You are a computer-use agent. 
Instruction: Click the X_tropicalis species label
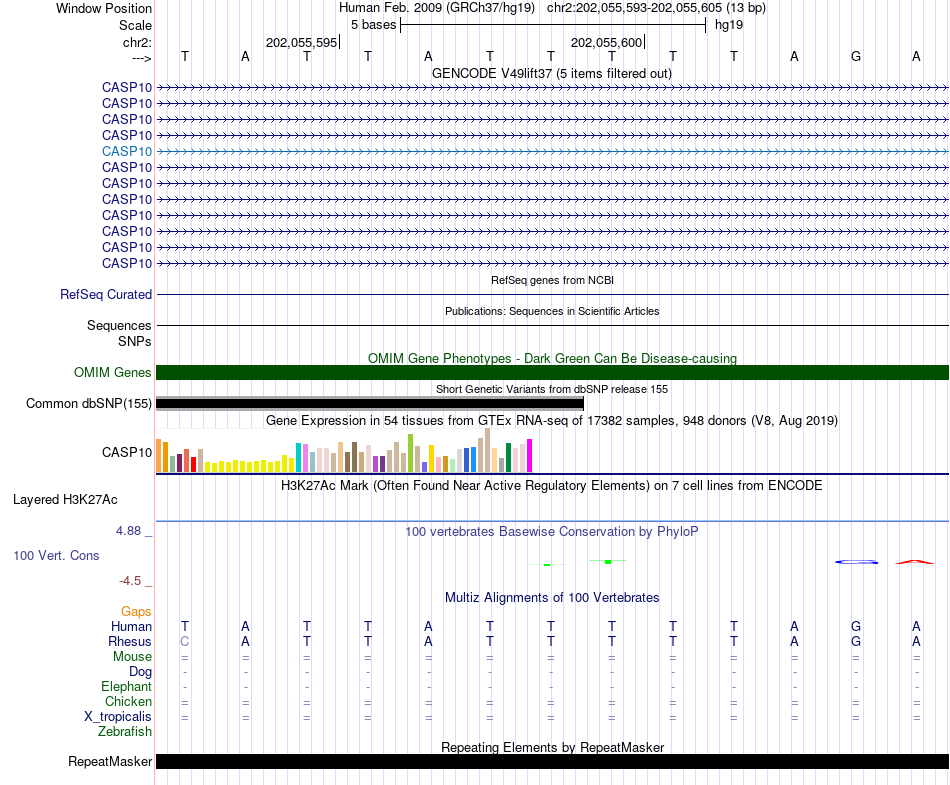coord(118,717)
